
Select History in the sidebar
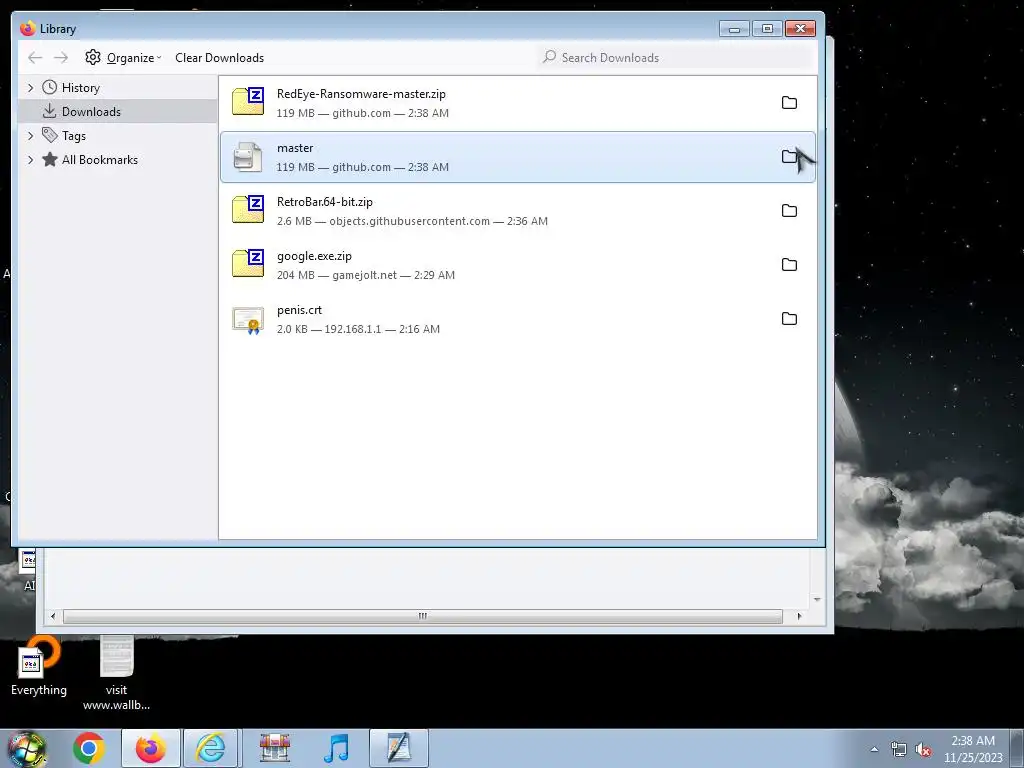(x=118, y=88)
